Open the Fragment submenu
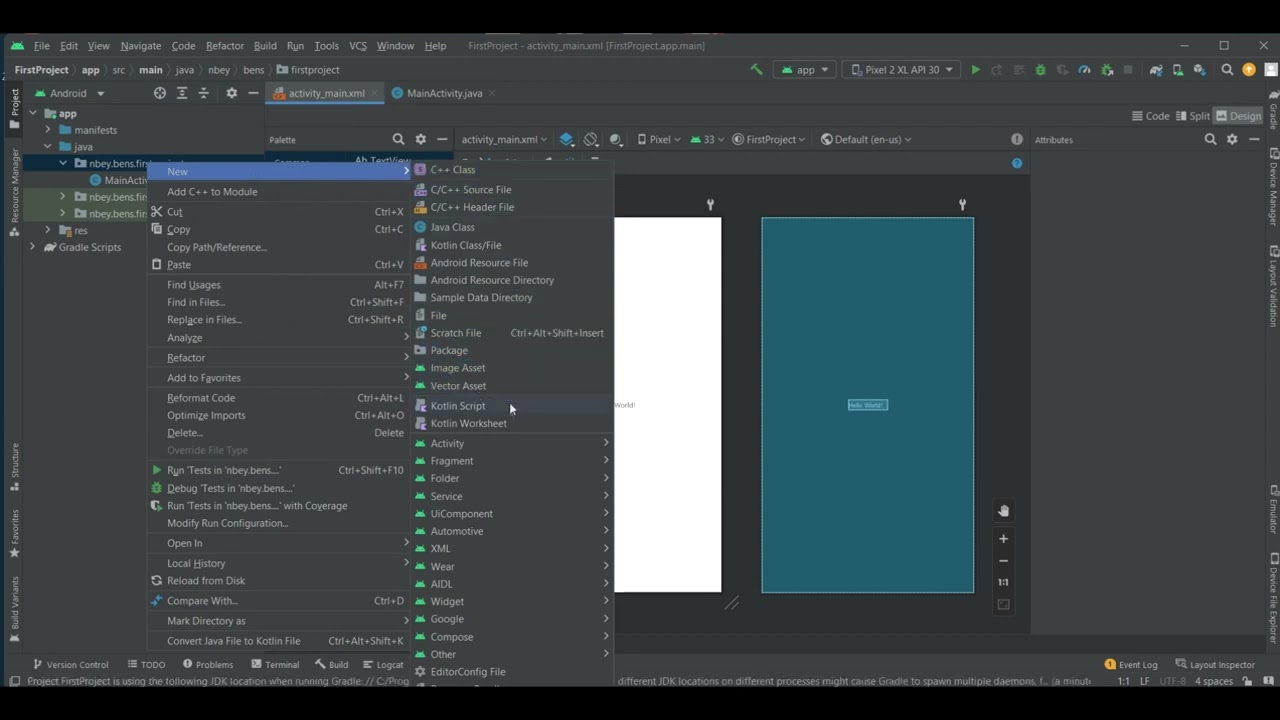1280x720 pixels. click(x=512, y=461)
